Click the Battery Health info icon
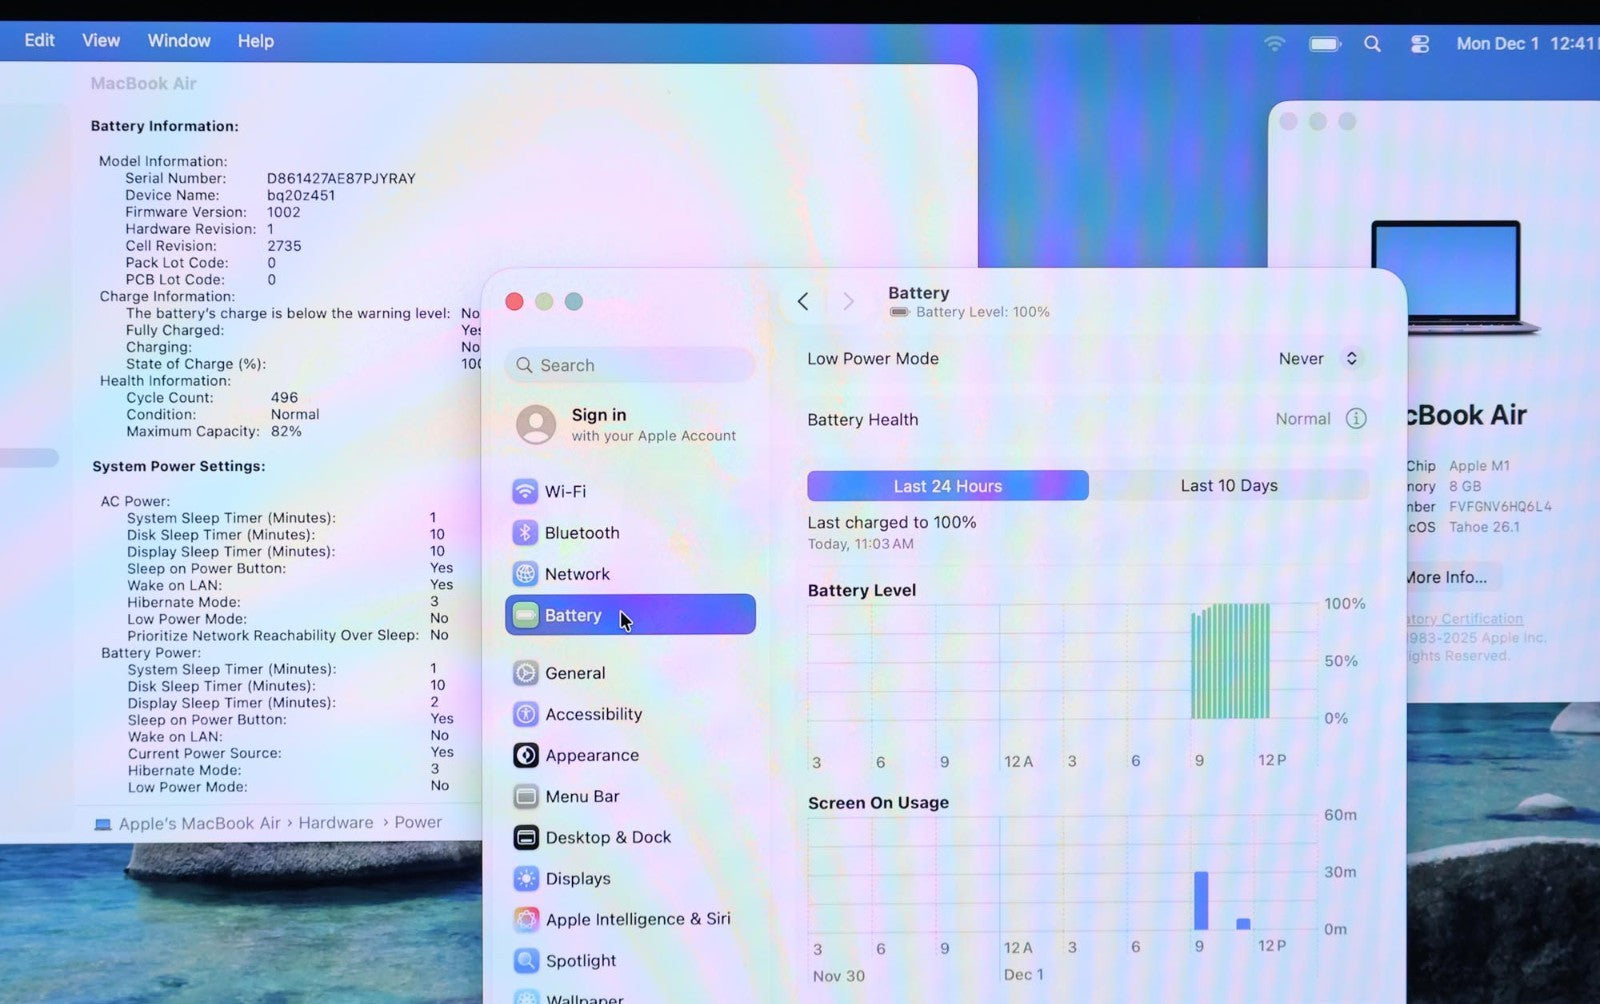The image size is (1600, 1004). (x=1355, y=419)
